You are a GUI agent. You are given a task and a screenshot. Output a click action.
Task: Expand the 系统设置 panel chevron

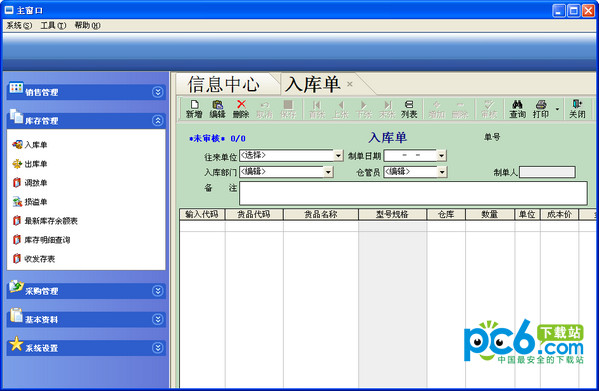pyautogui.click(x=157, y=348)
